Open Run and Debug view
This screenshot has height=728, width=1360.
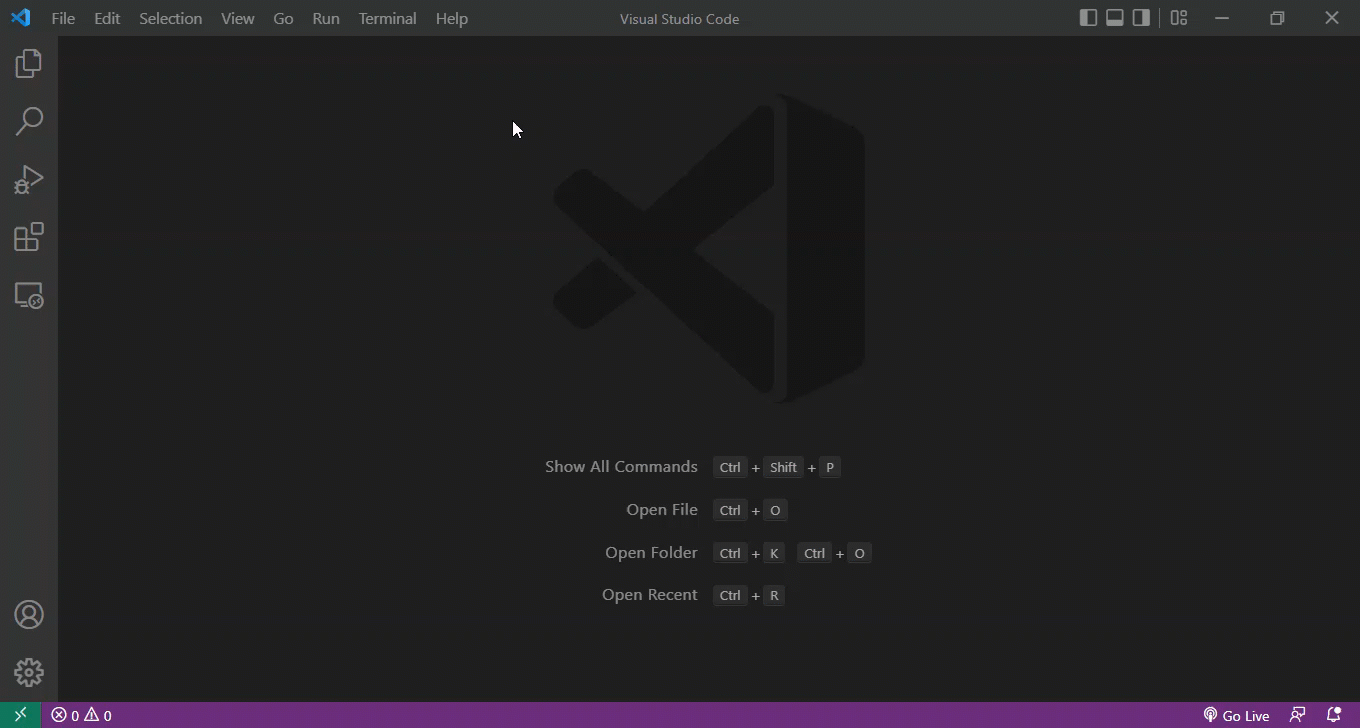point(29,180)
